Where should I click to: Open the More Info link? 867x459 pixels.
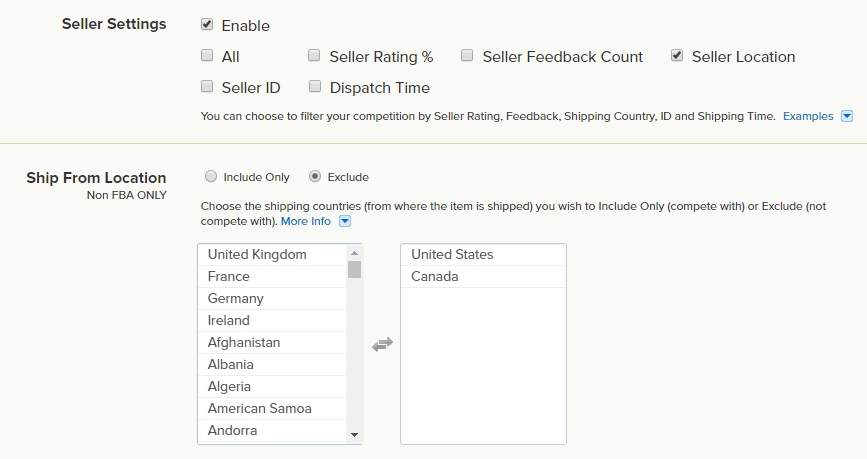pyautogui.click(x=305, y=221)
